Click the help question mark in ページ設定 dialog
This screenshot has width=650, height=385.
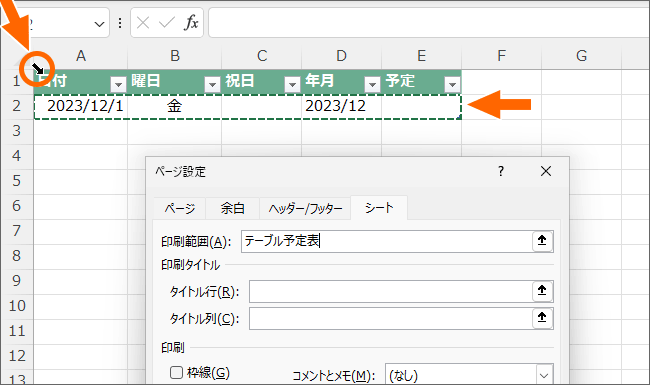pyautogui.click(x=501, y=171)
